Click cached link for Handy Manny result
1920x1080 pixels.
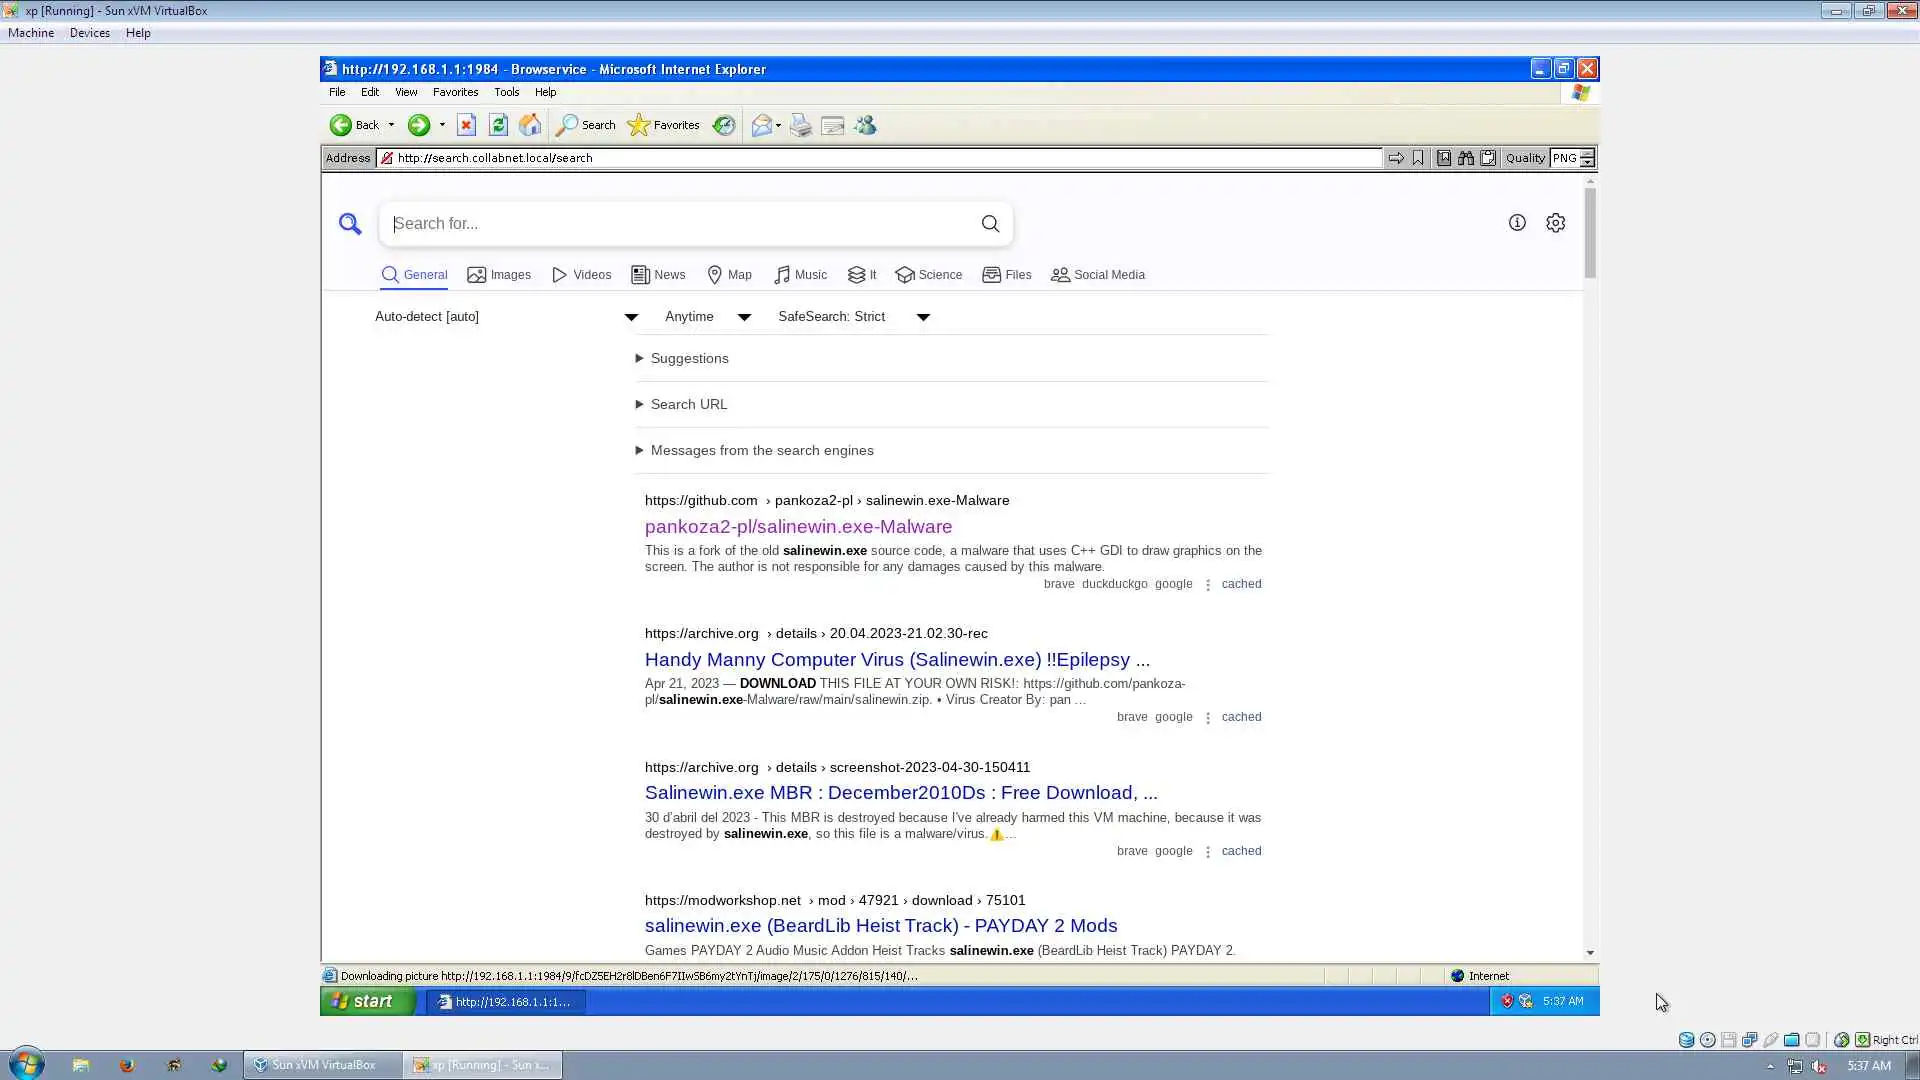click(1241, 717)
